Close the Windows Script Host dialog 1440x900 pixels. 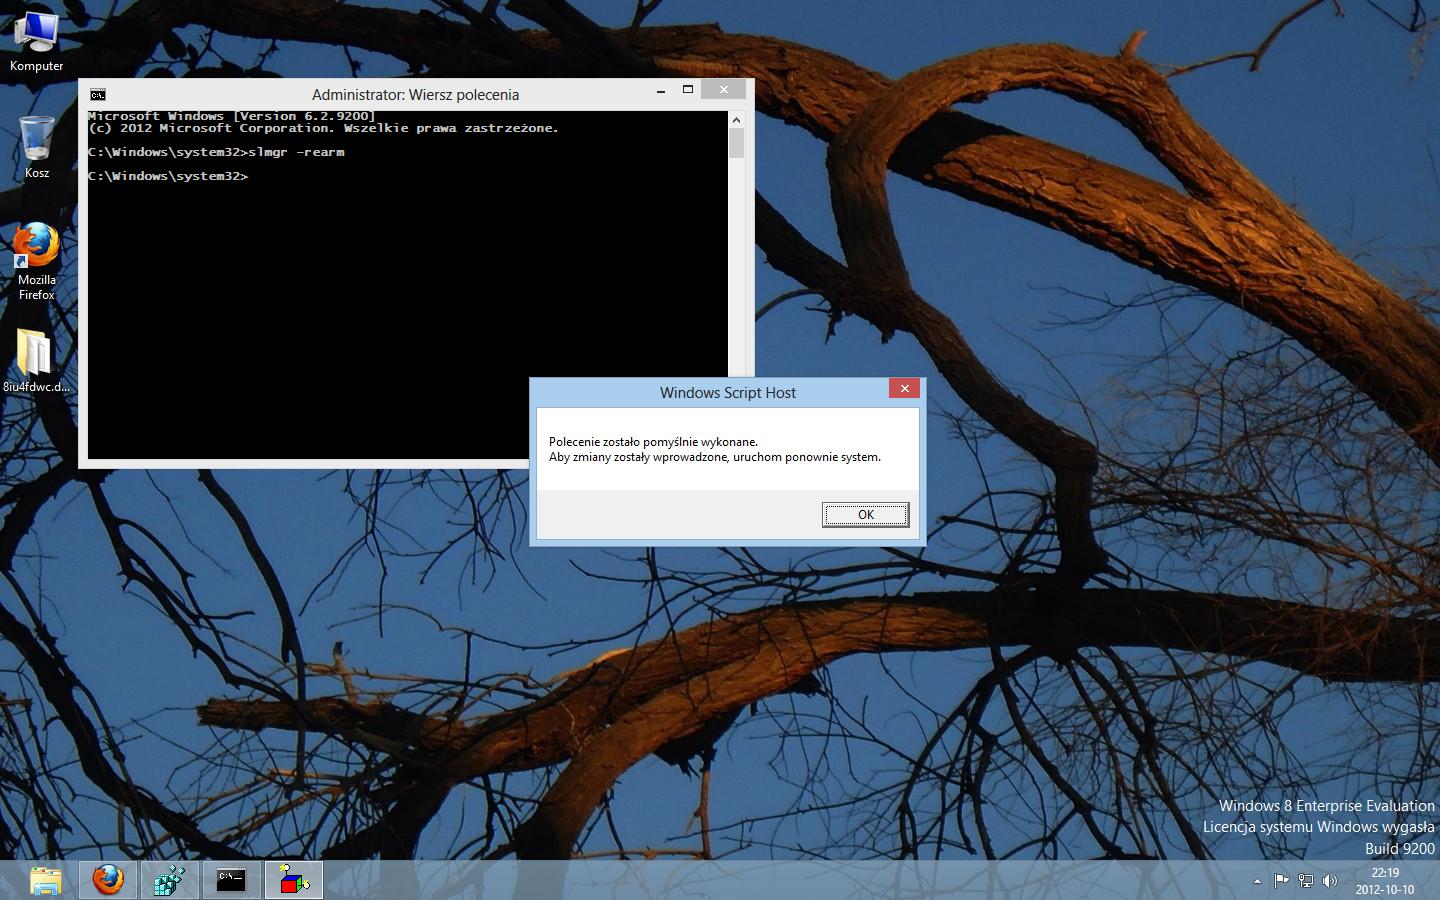click(x=904, y=388)
